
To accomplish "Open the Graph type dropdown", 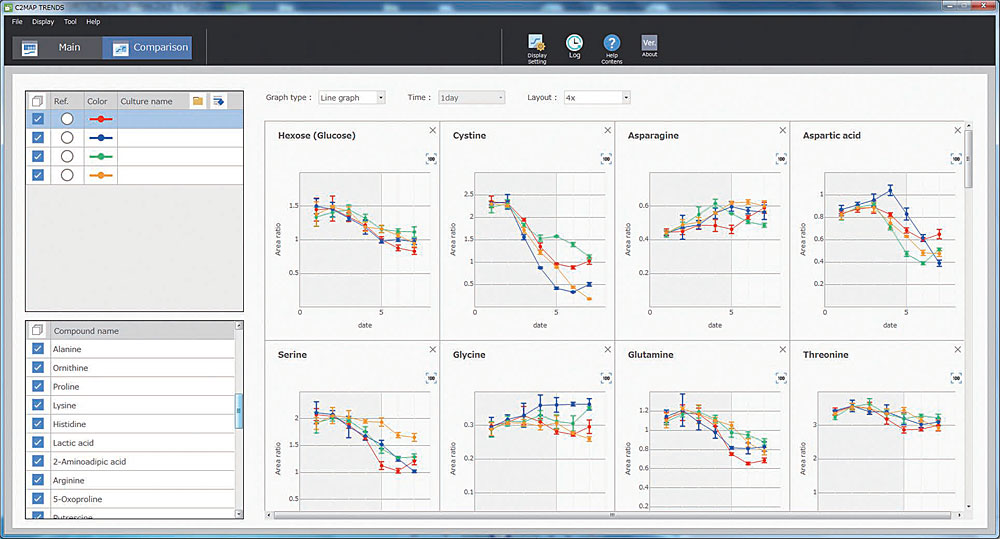I will tap(352, 98).
